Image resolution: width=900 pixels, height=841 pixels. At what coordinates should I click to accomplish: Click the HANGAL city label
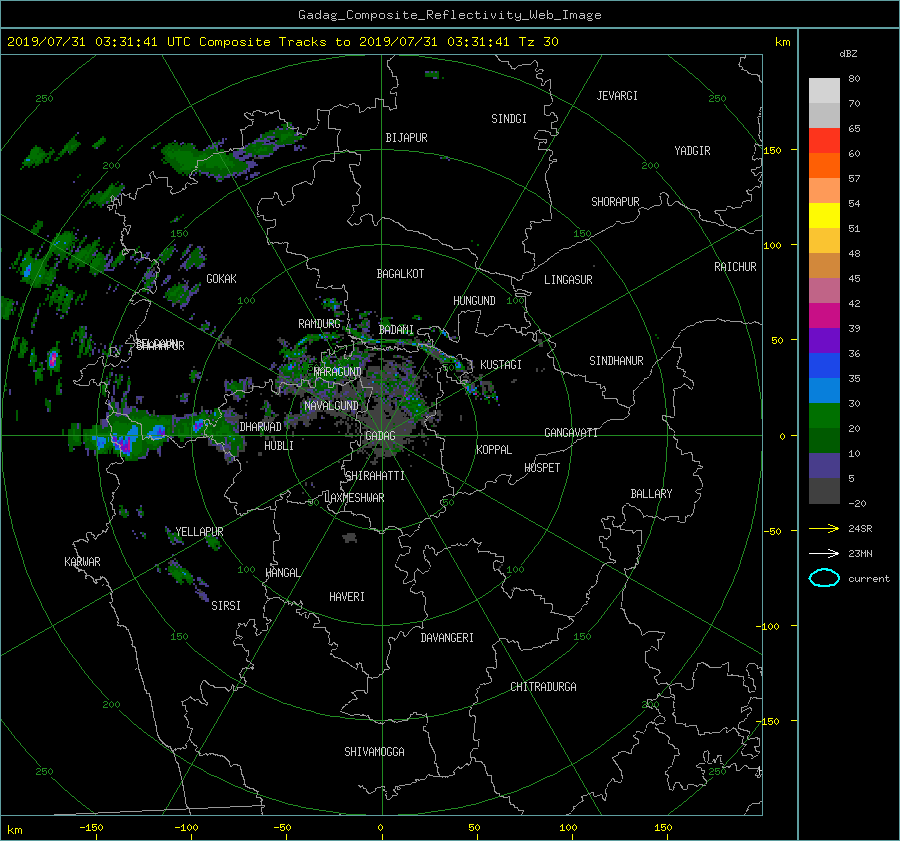(282, 573)
